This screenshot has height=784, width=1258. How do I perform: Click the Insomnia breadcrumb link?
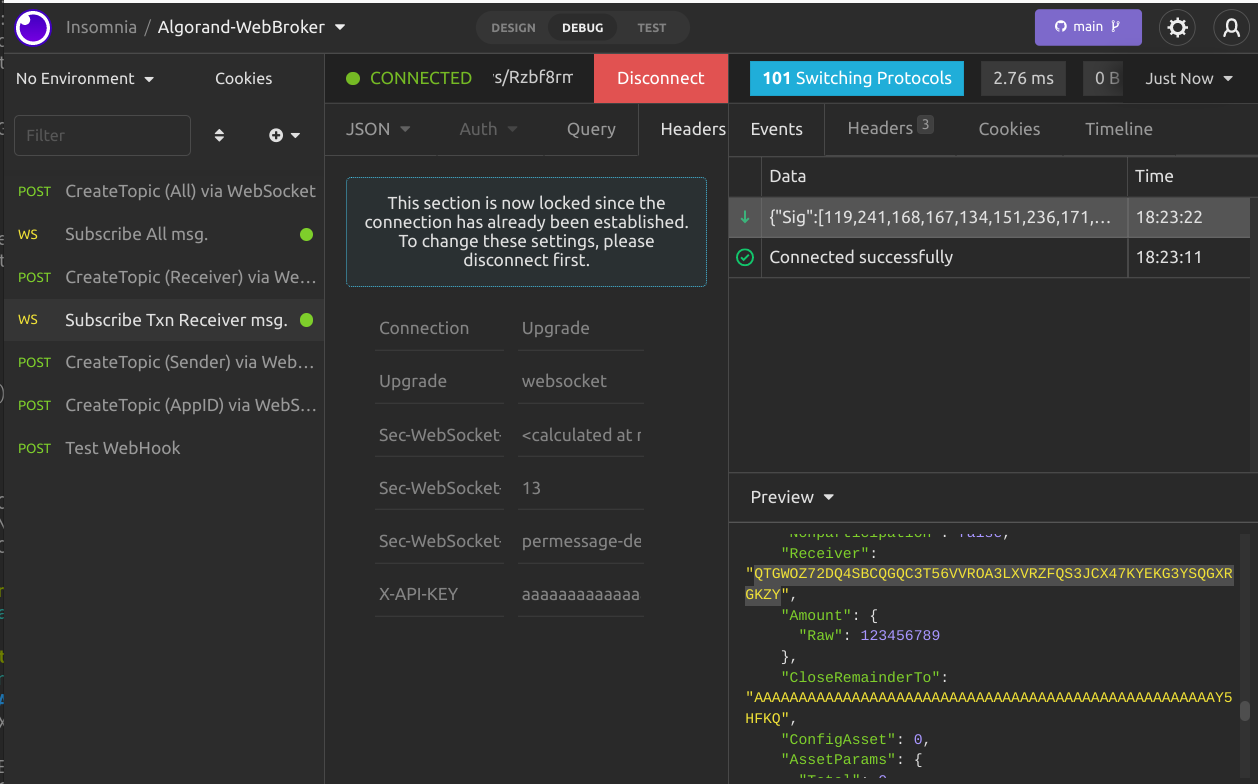[x=101, y=27]
